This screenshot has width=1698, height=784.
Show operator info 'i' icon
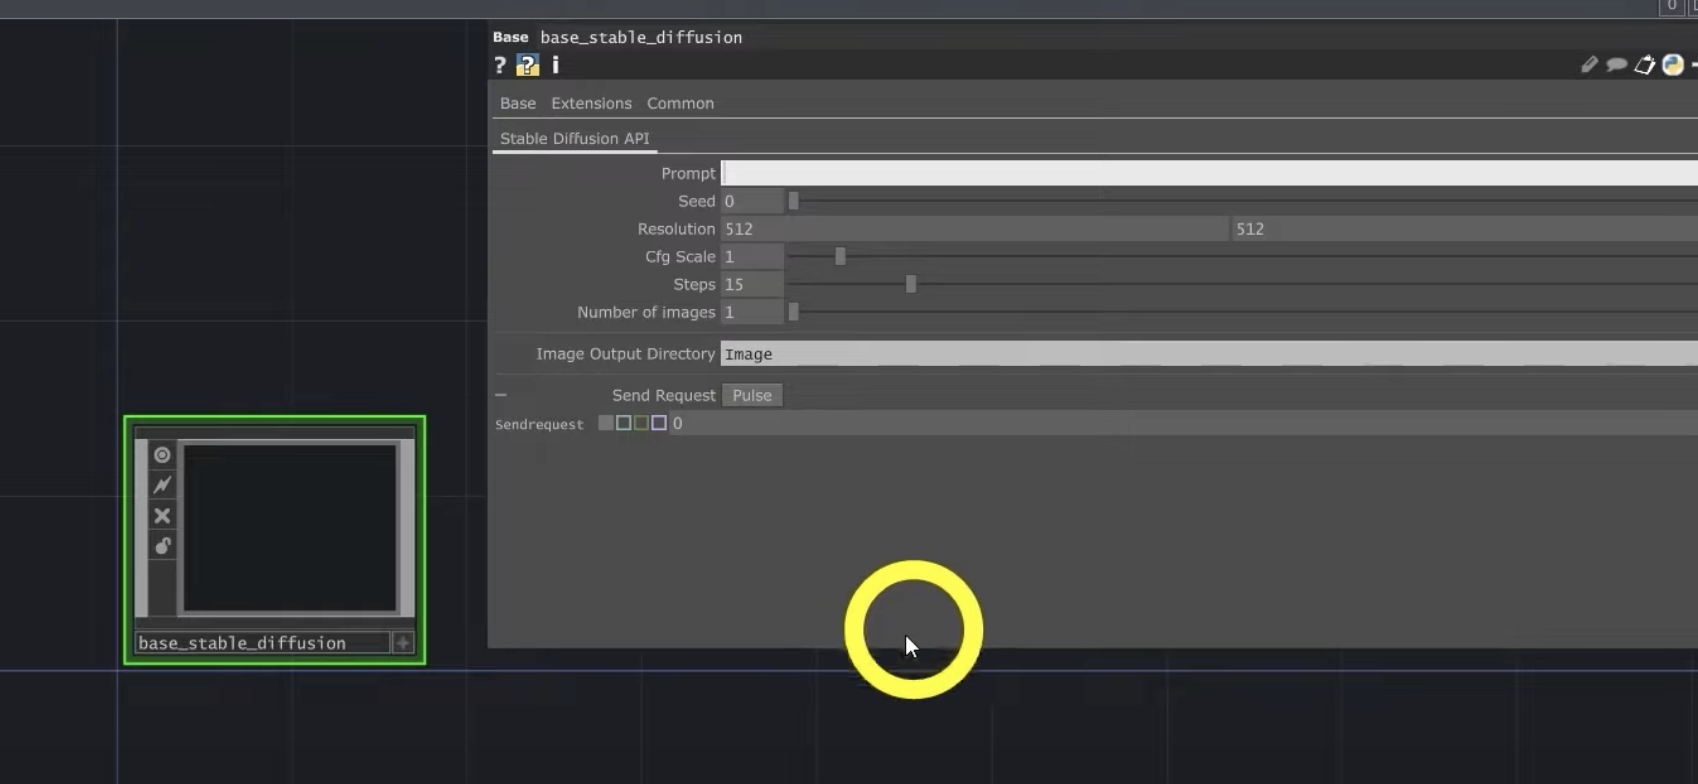[555, 65]
